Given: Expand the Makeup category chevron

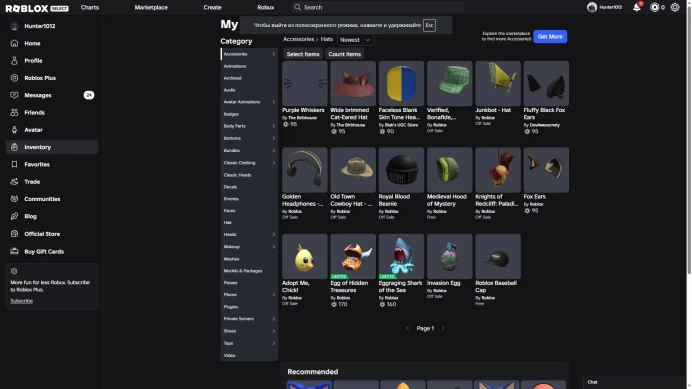Looking at the screenshot, I should [x=274, y=247].
